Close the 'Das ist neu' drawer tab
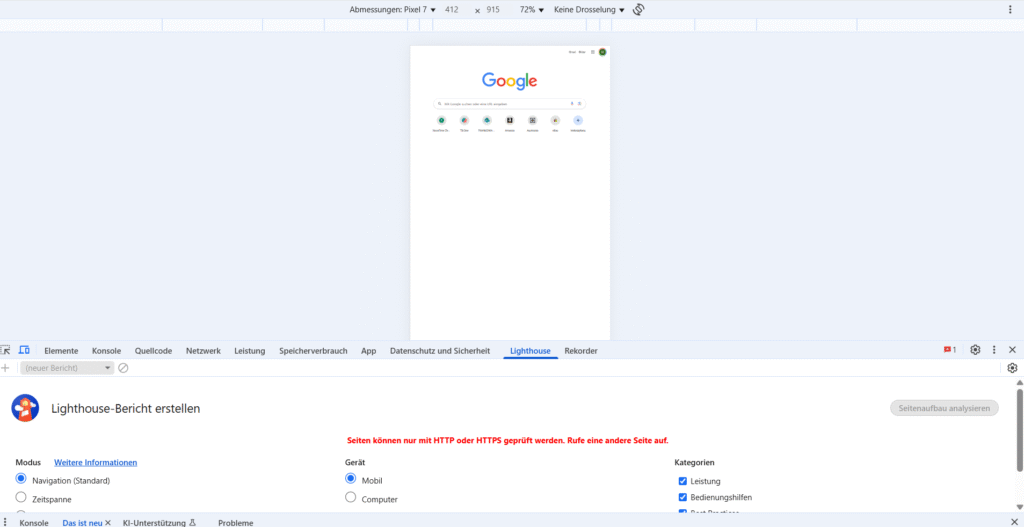Image resolution: width=1024 pixels, height=527 pixels. 108,522
